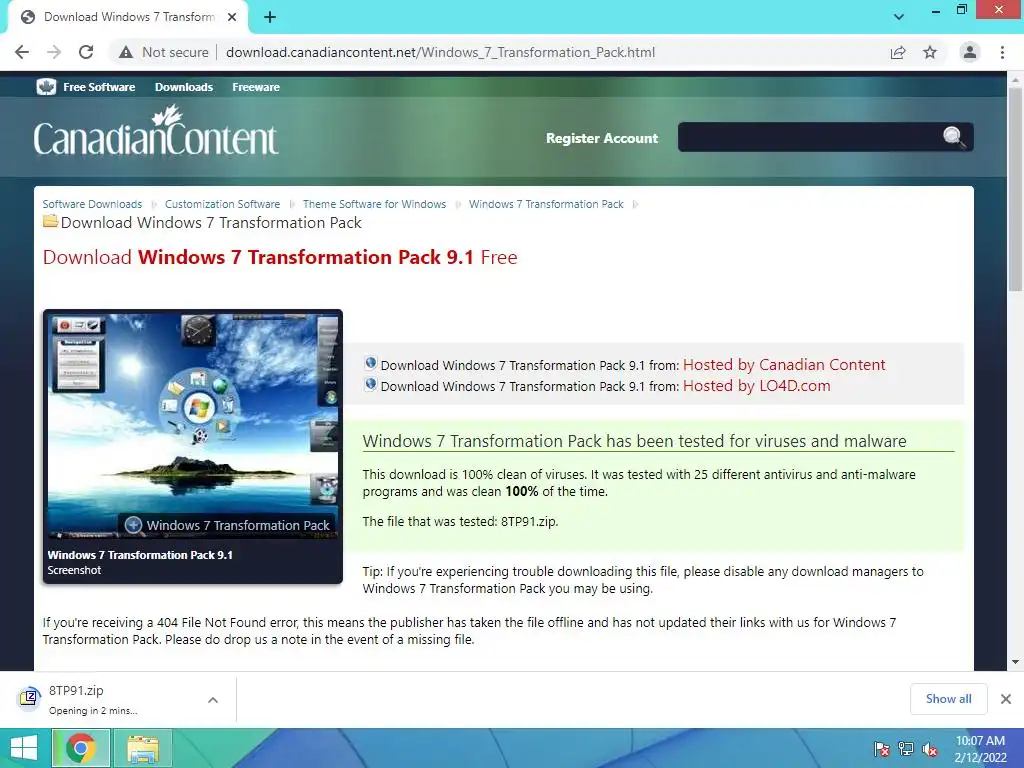The width and height of the screenshot is (1024, 768).
Task: Click the page vertical scrollbar thumb
Action: pos(1015,189)
